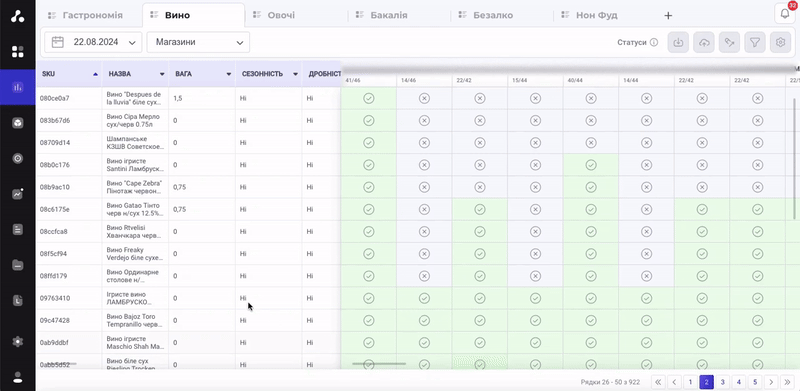The height and width of the screenshot is (391, 800).
Task: Open ВАГА column dropdown arrow
Action: pyautogui.click(x=229, y=75)
